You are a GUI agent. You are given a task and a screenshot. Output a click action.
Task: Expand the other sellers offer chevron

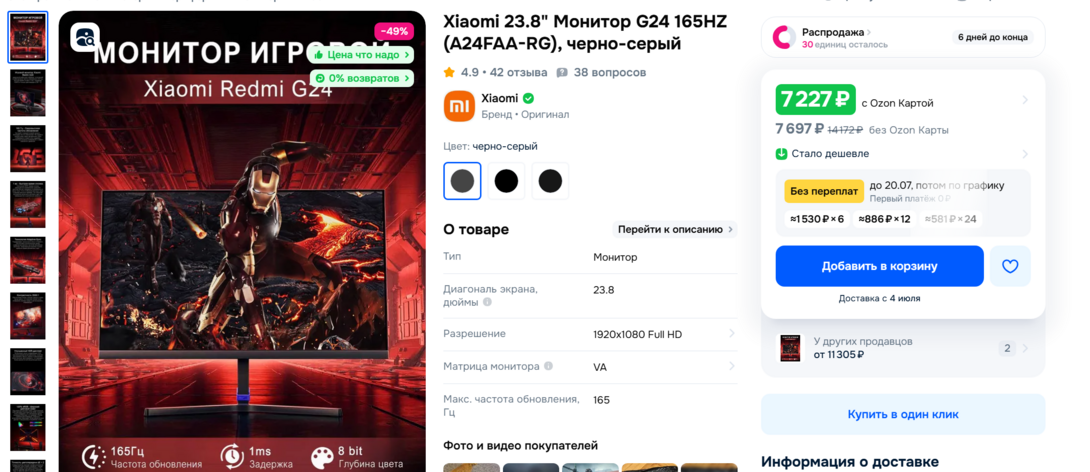(x=1025, y=348)
